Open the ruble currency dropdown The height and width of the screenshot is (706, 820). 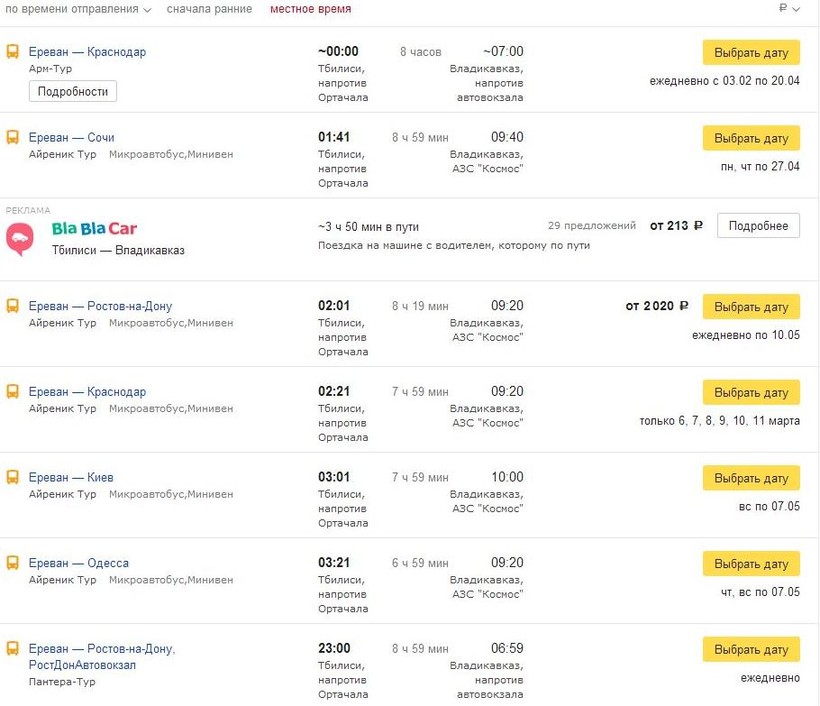tap(790, 9)
